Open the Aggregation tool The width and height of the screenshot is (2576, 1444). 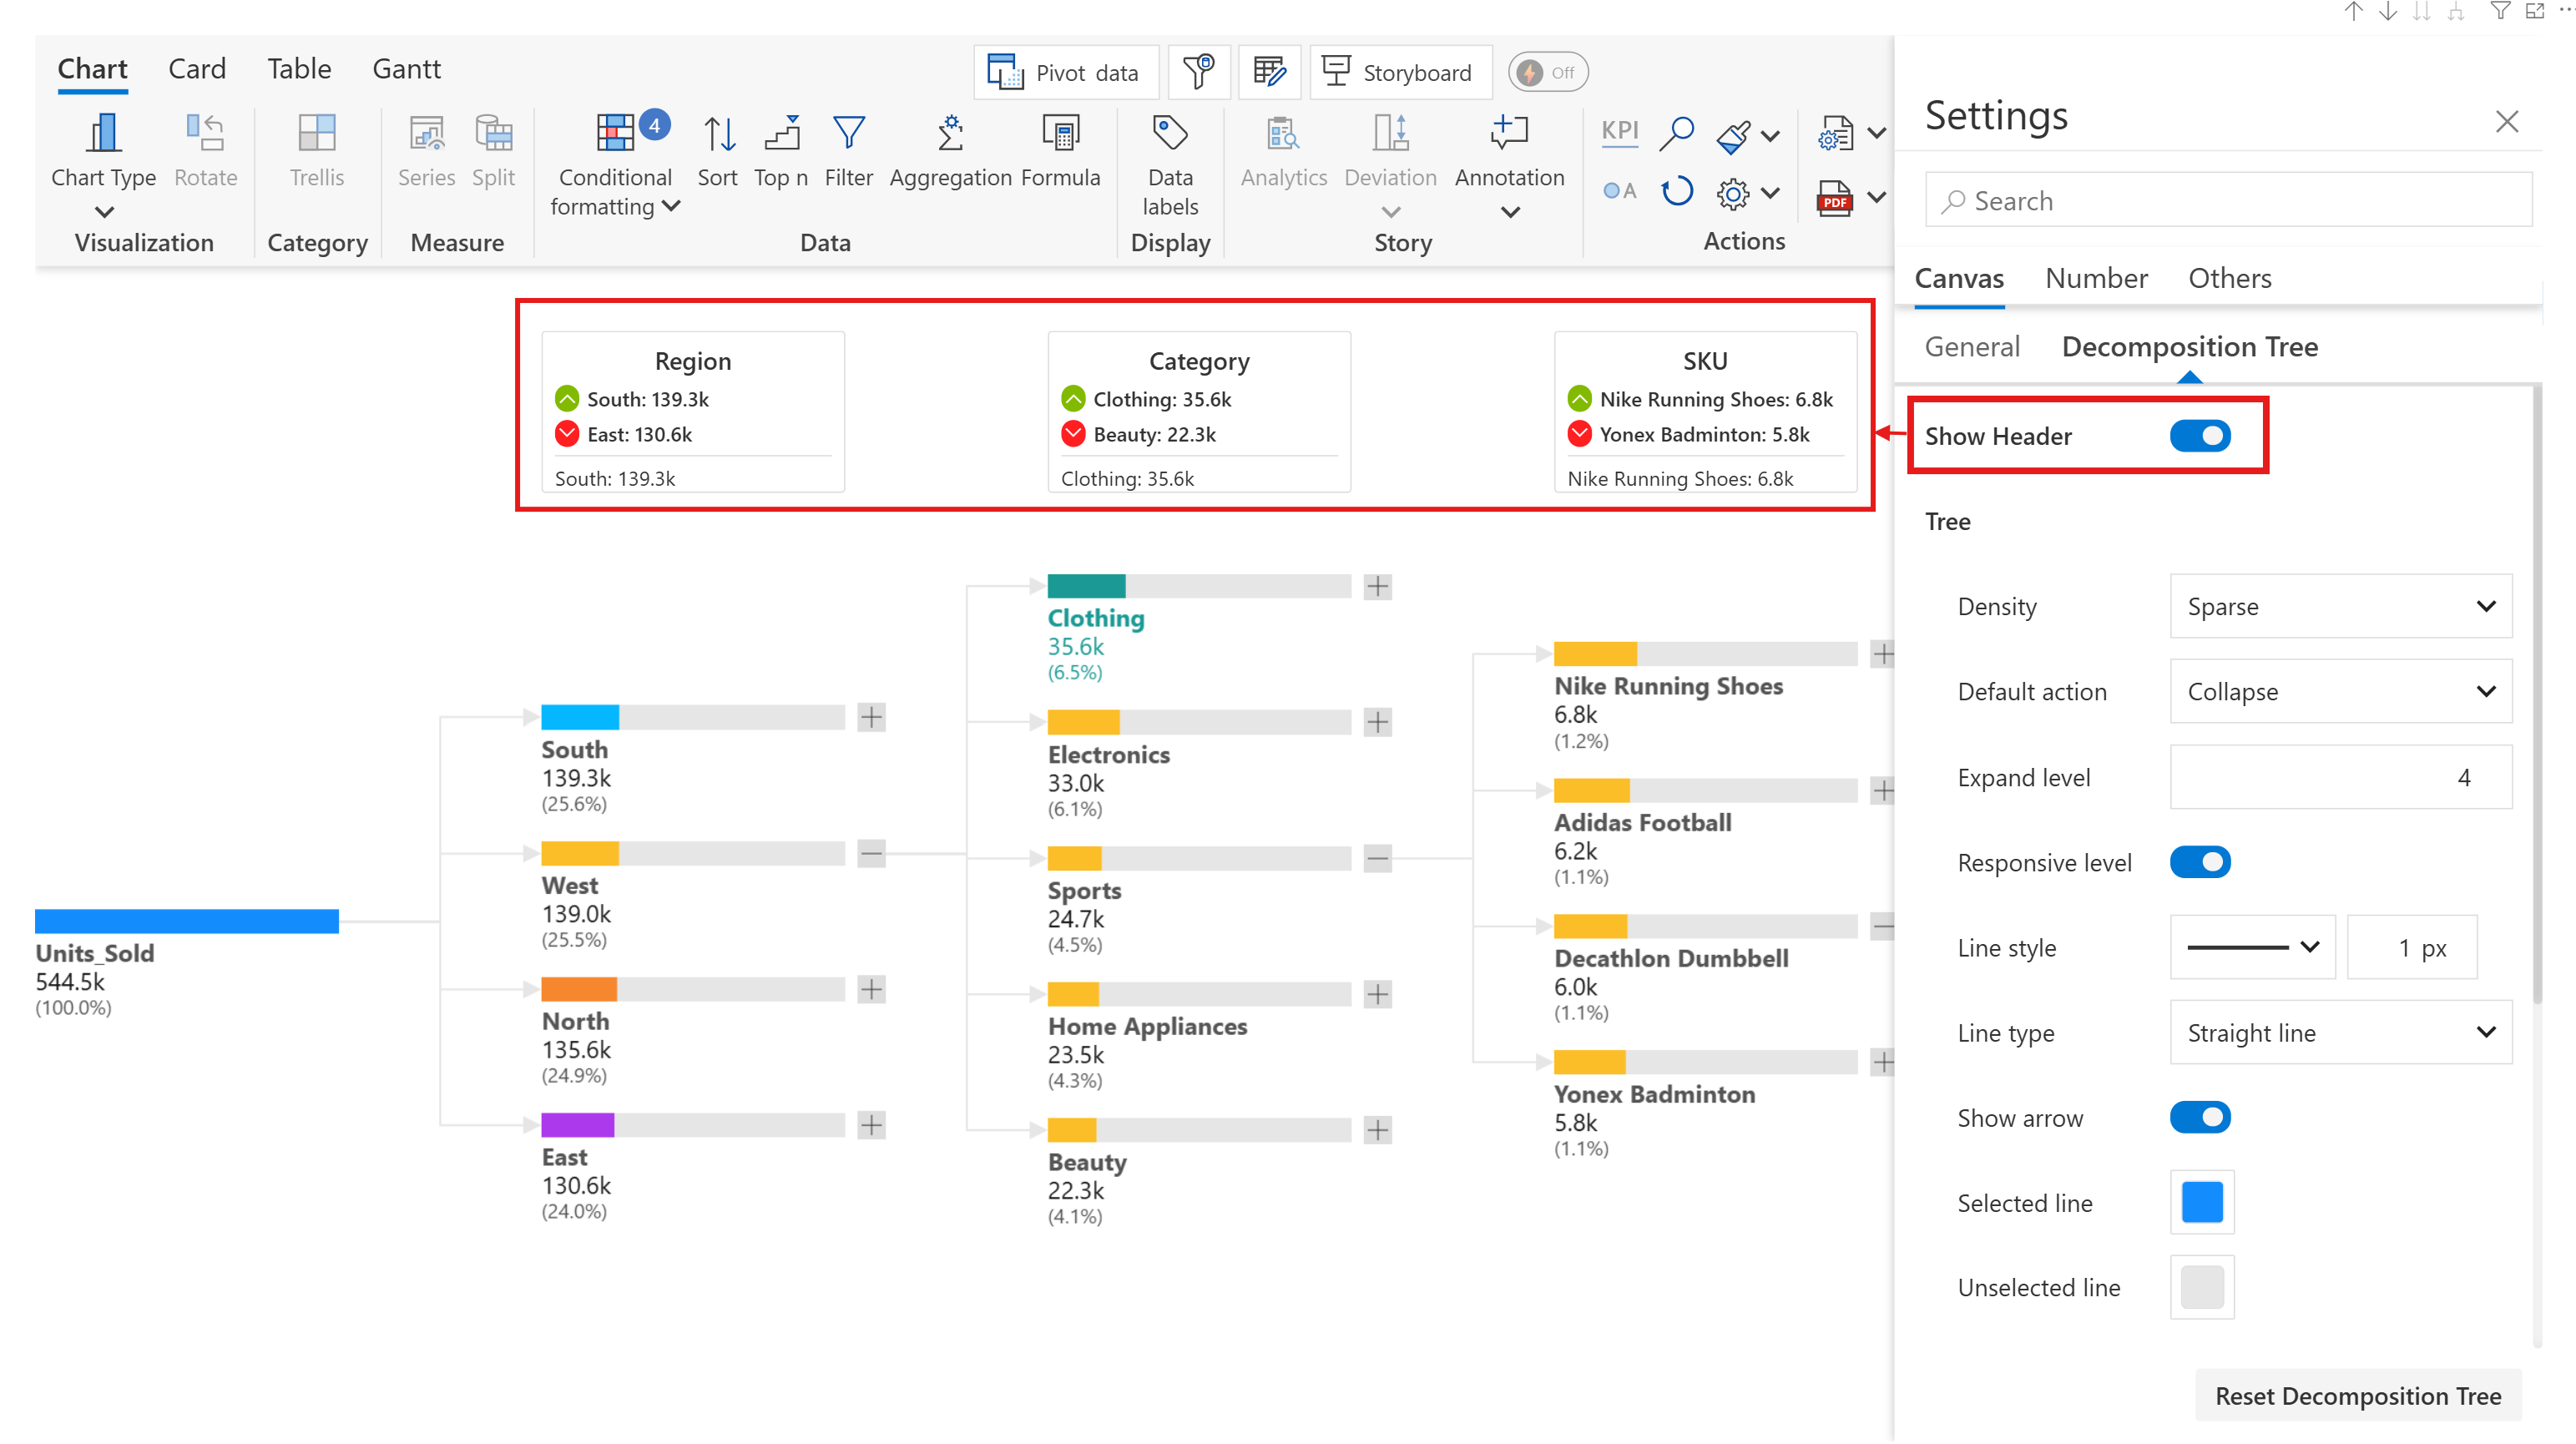950,133
